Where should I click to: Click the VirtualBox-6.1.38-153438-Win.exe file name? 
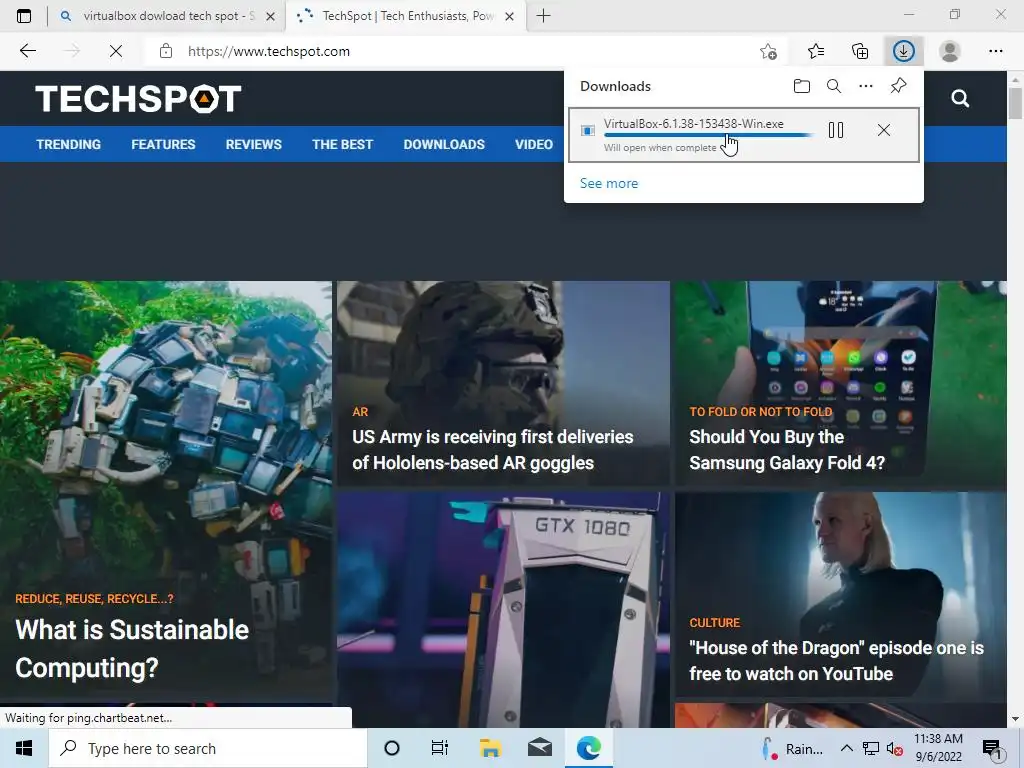pyautogui.click(x=694, y=123)
